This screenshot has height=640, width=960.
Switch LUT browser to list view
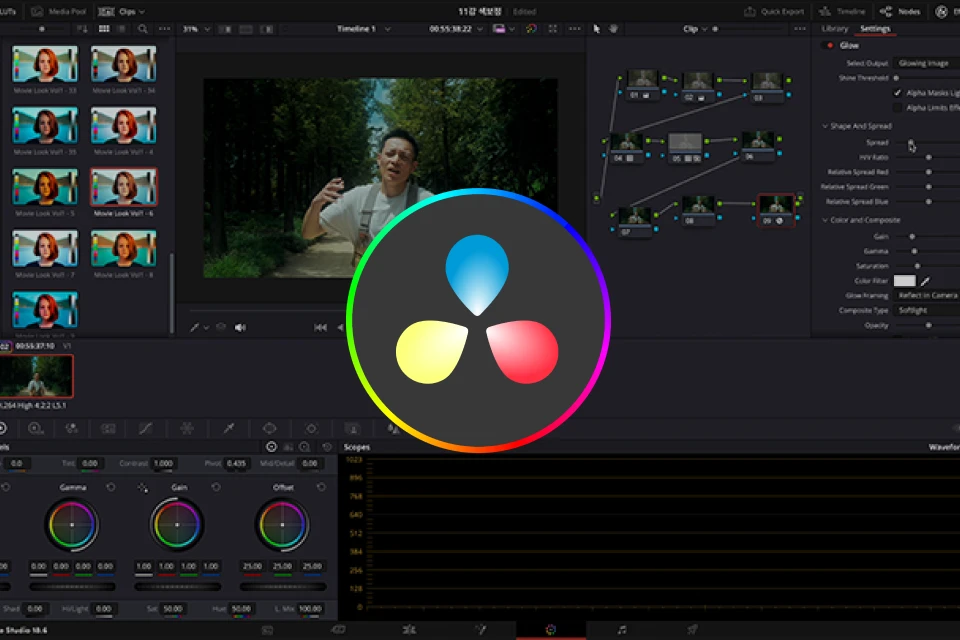click(x=122, y=29)
